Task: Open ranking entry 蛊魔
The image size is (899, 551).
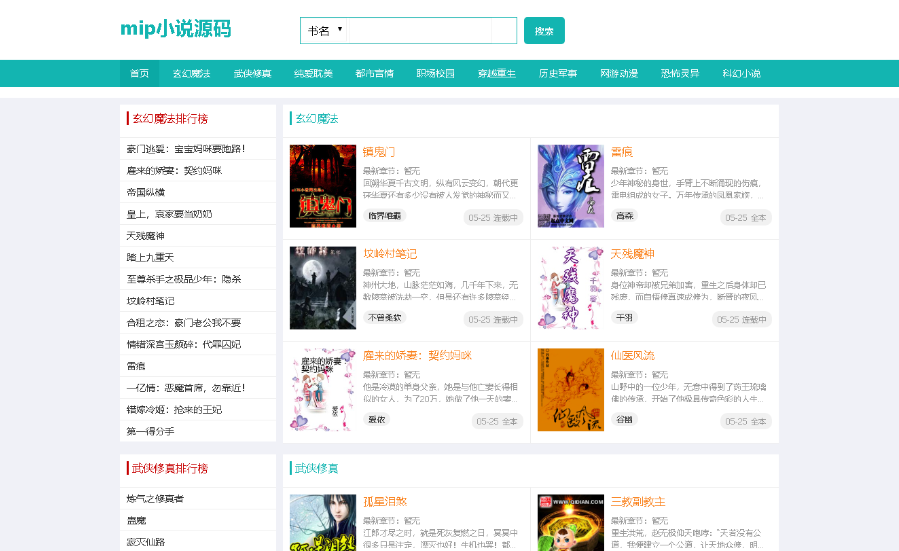Action: (x=136, y=521)
